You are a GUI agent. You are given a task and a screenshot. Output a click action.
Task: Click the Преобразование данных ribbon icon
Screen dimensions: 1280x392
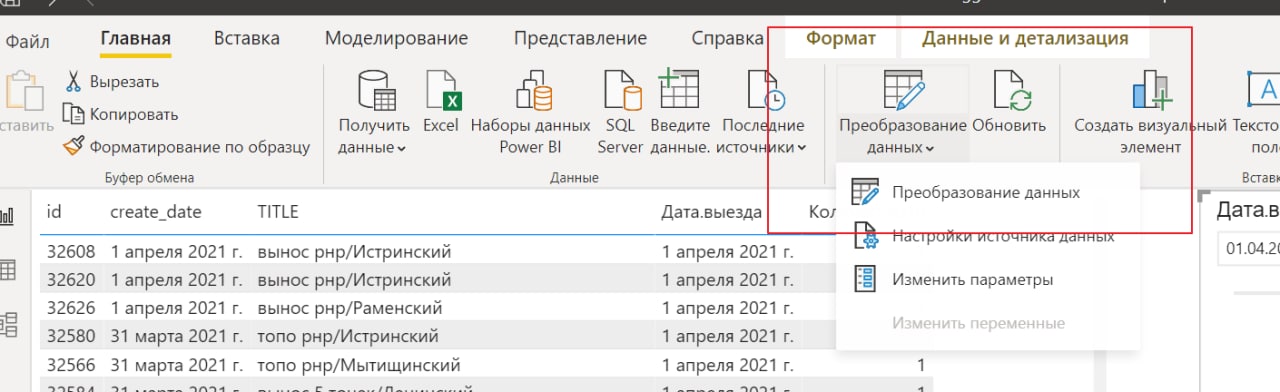pos(903,91)
